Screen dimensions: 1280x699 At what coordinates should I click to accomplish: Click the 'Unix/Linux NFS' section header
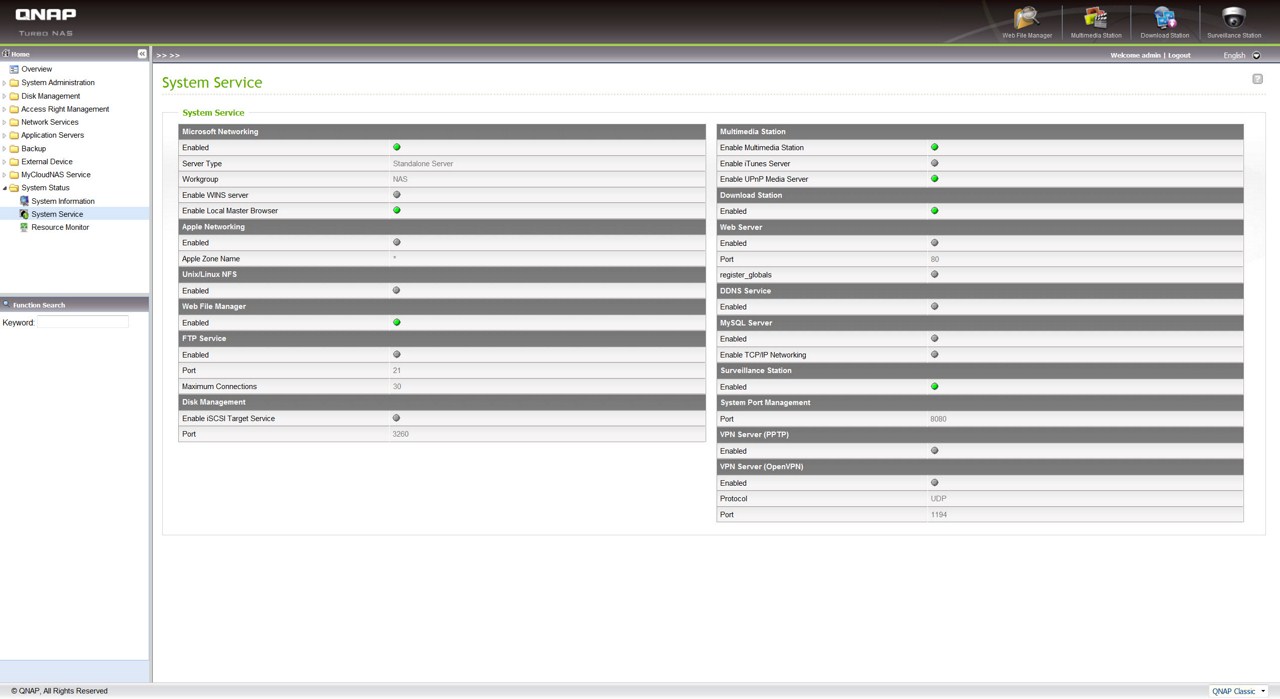pos(442,274)
